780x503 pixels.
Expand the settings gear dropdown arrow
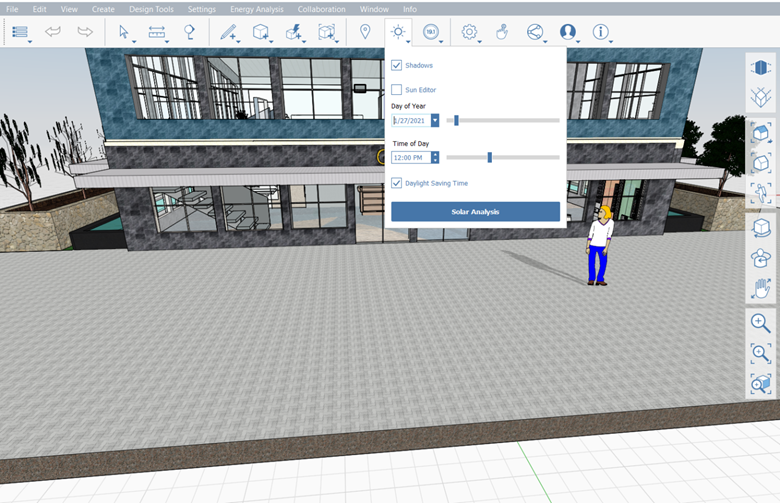coord(480,41)
